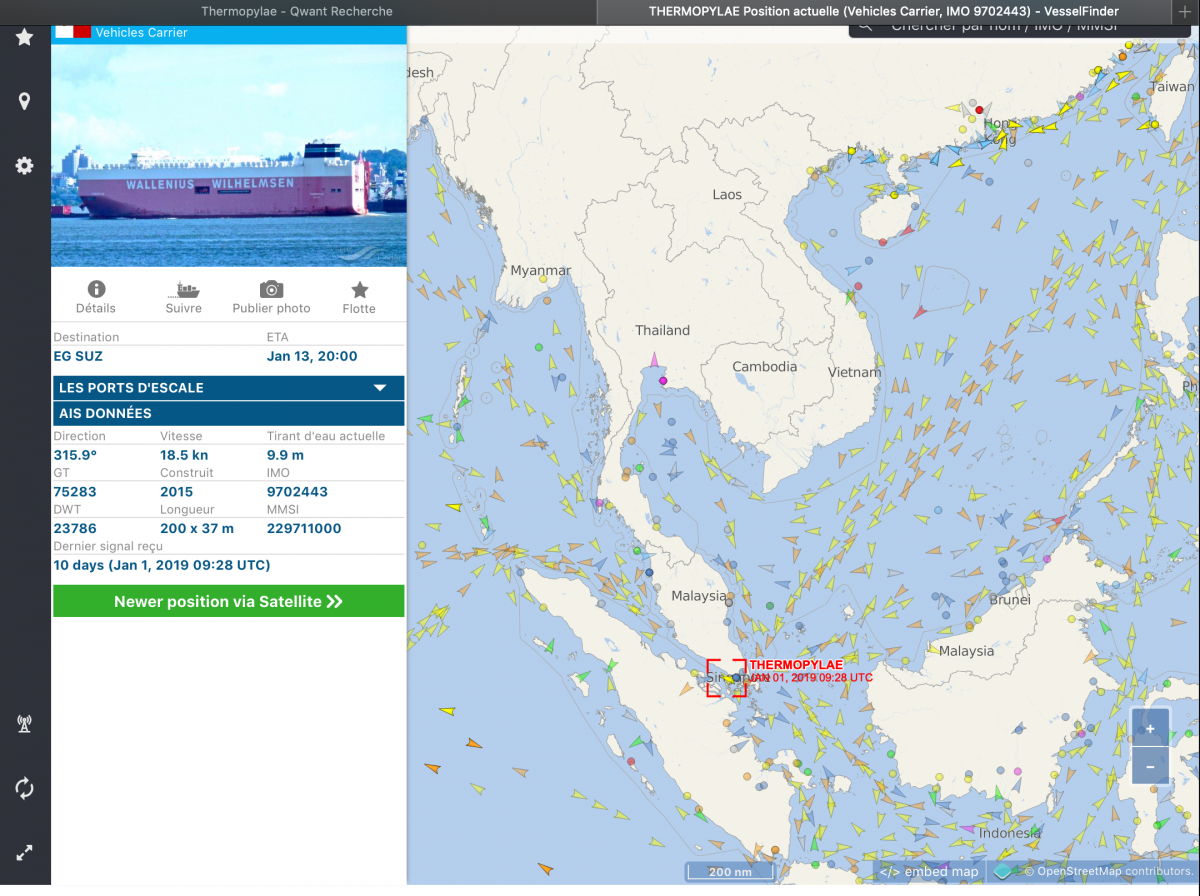Viewport: 1200px width, 896px height.
Task: Click the Indonesia label on map
Action: pyautogui.click(x=1010, y=833)
